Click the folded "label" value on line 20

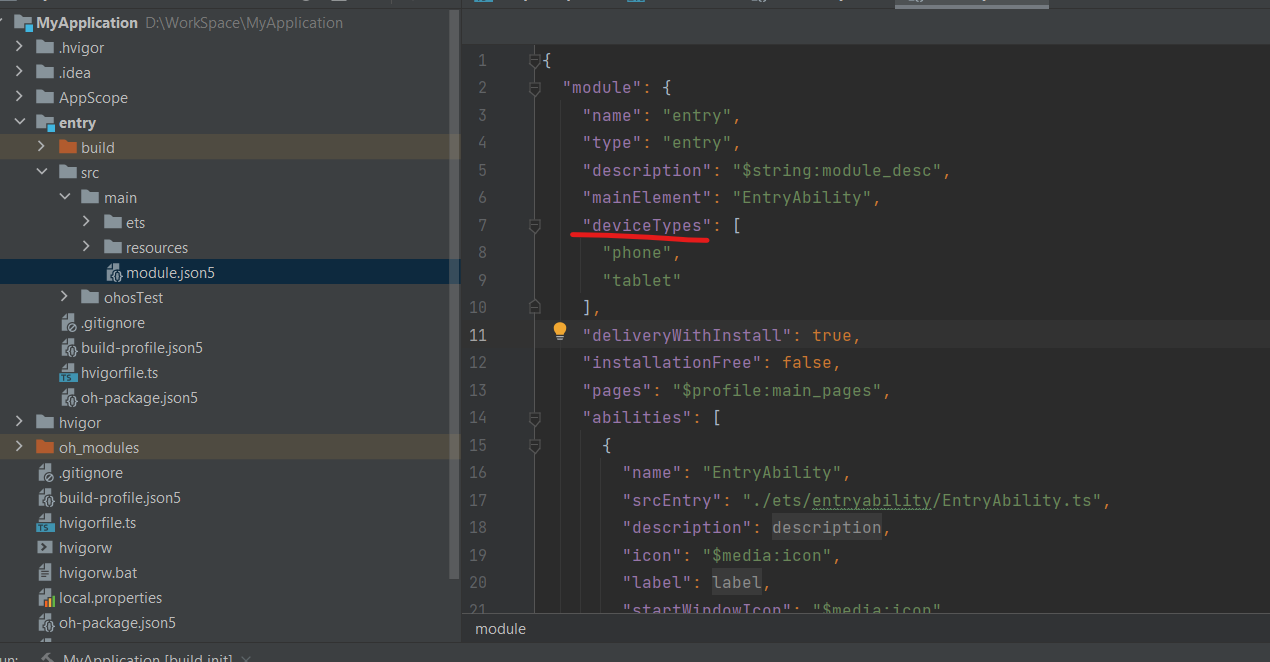coord(737,582)
